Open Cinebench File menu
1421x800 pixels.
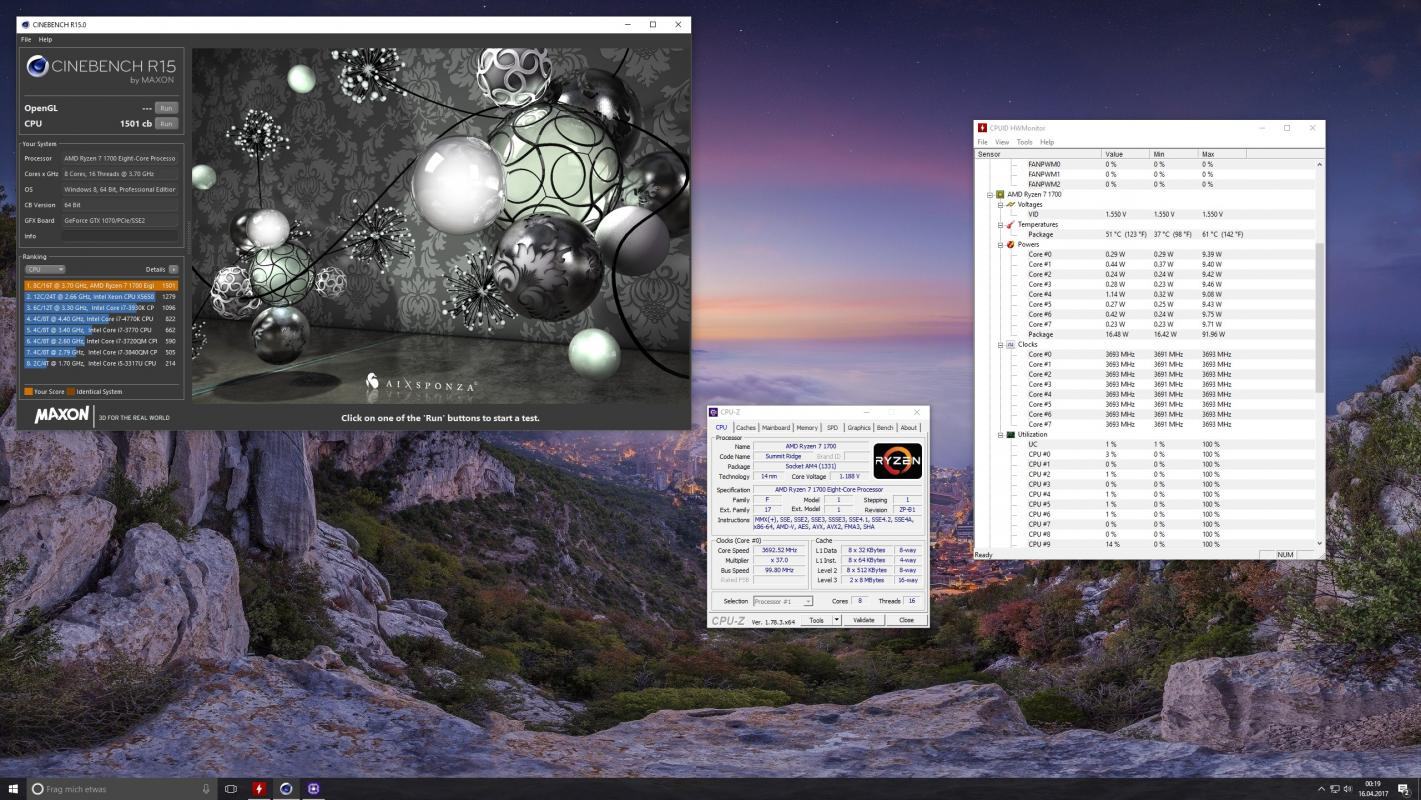click(x=26, y=39)
